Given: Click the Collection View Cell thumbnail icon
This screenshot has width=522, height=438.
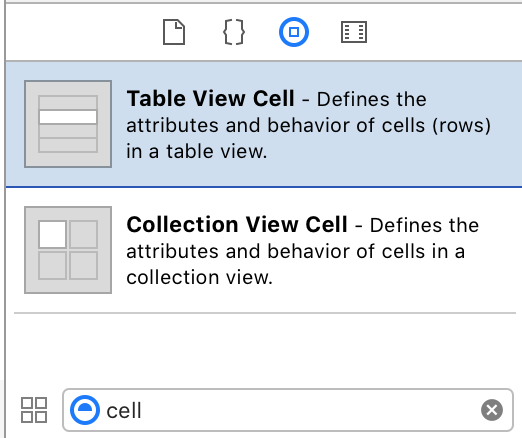Looking at the screenshot, I should [68, 250].
